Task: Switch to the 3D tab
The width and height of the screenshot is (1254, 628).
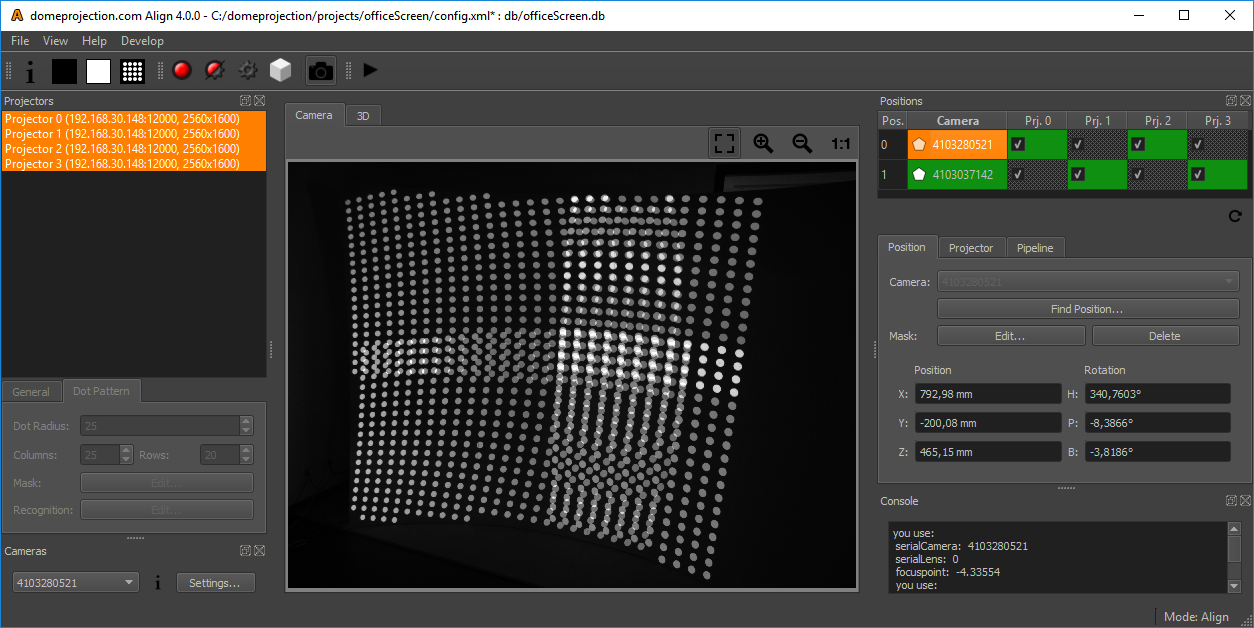Action: click(x=363, y=116)
